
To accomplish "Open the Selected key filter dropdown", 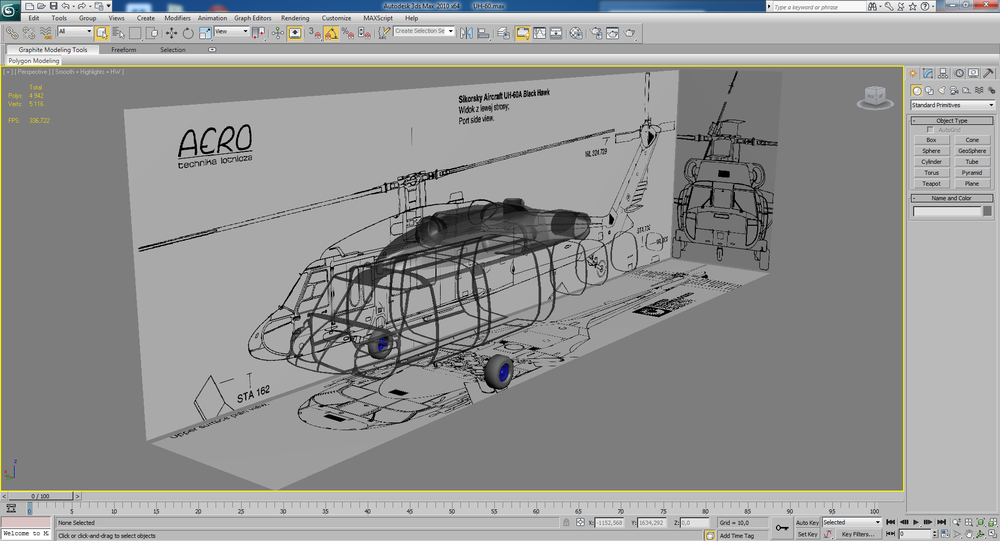I will tap(851, 522).
